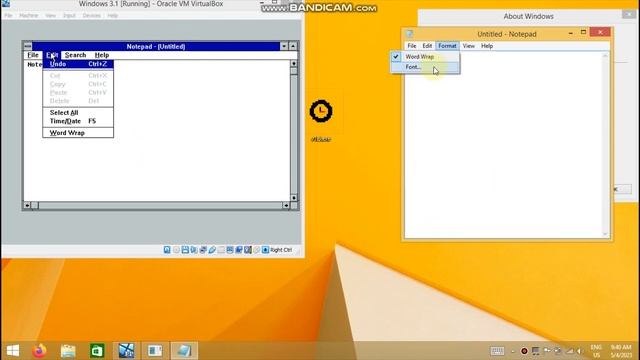Image resolution: width=640 pixels, height=360 pixels.
Task: Uncheck Word Wrap in the Format menu
Action: 425,57
